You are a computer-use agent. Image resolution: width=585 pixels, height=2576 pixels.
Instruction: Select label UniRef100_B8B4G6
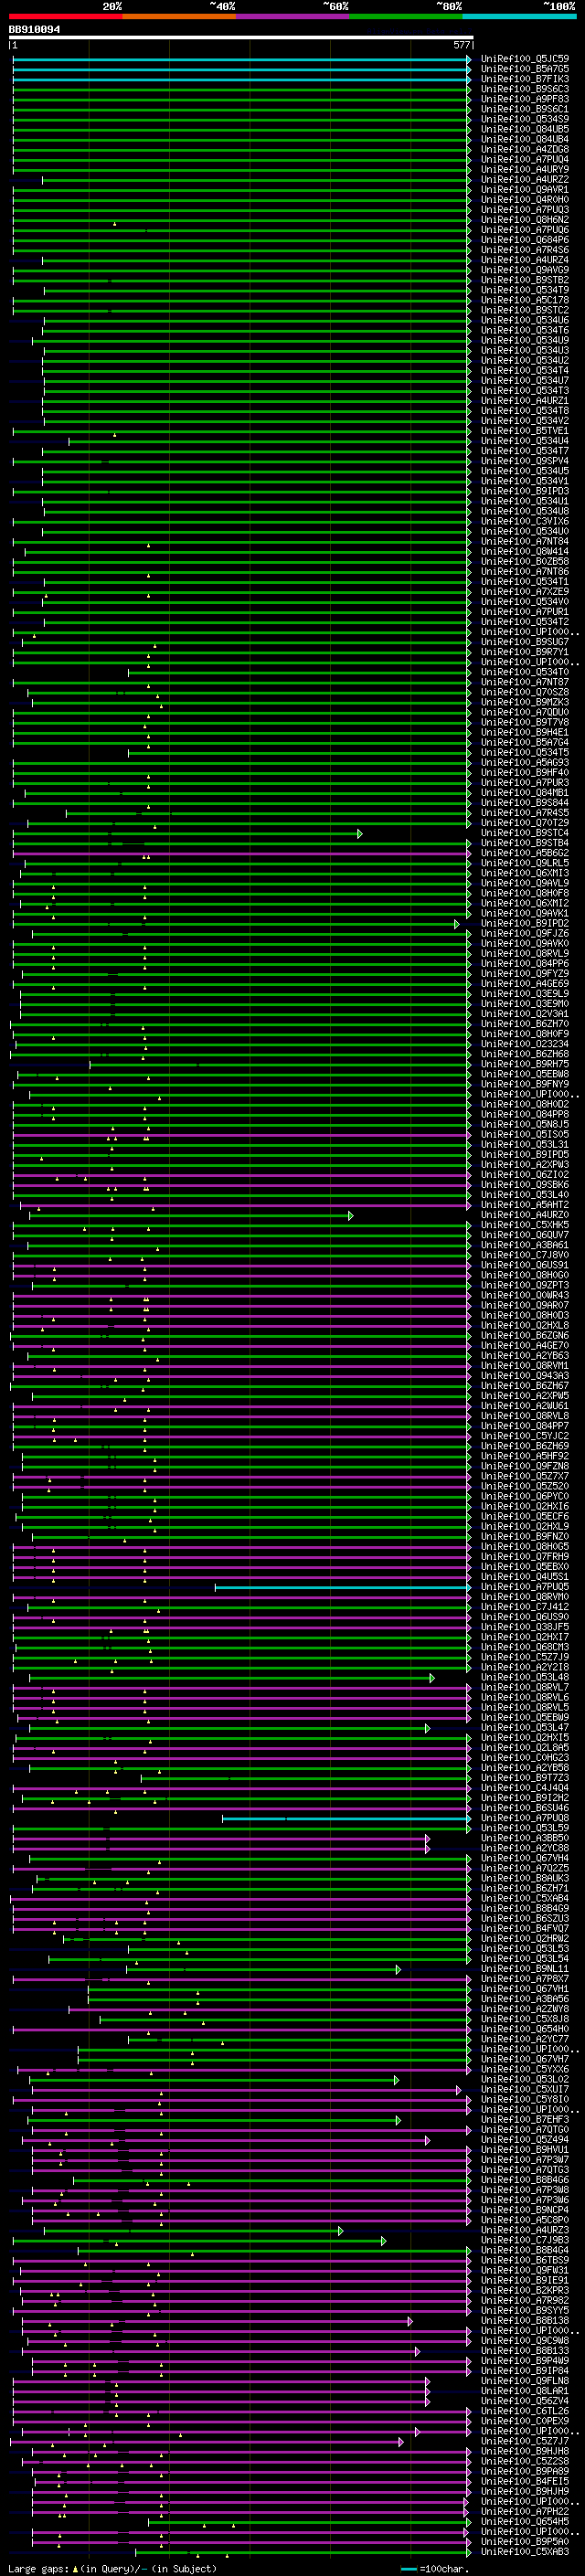tap(525, 2180)
